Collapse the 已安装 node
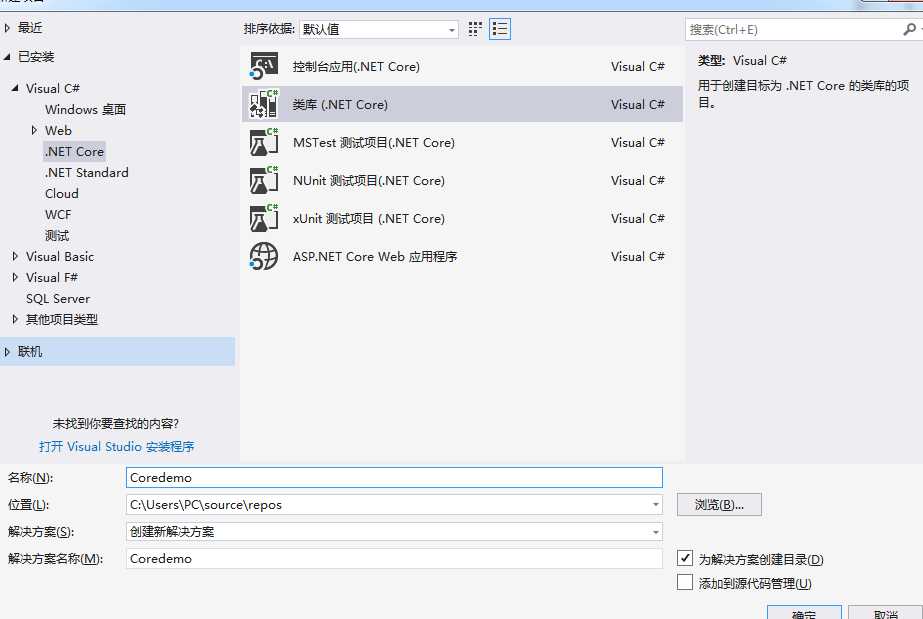The width and height of the screenshot is (923, 619). [7, 57]
